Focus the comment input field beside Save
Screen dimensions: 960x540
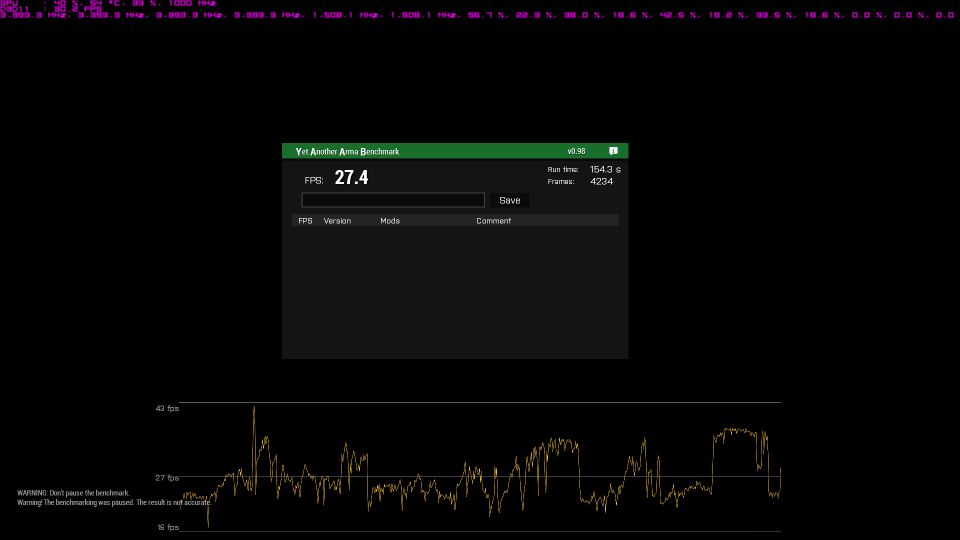coord(393,200)
